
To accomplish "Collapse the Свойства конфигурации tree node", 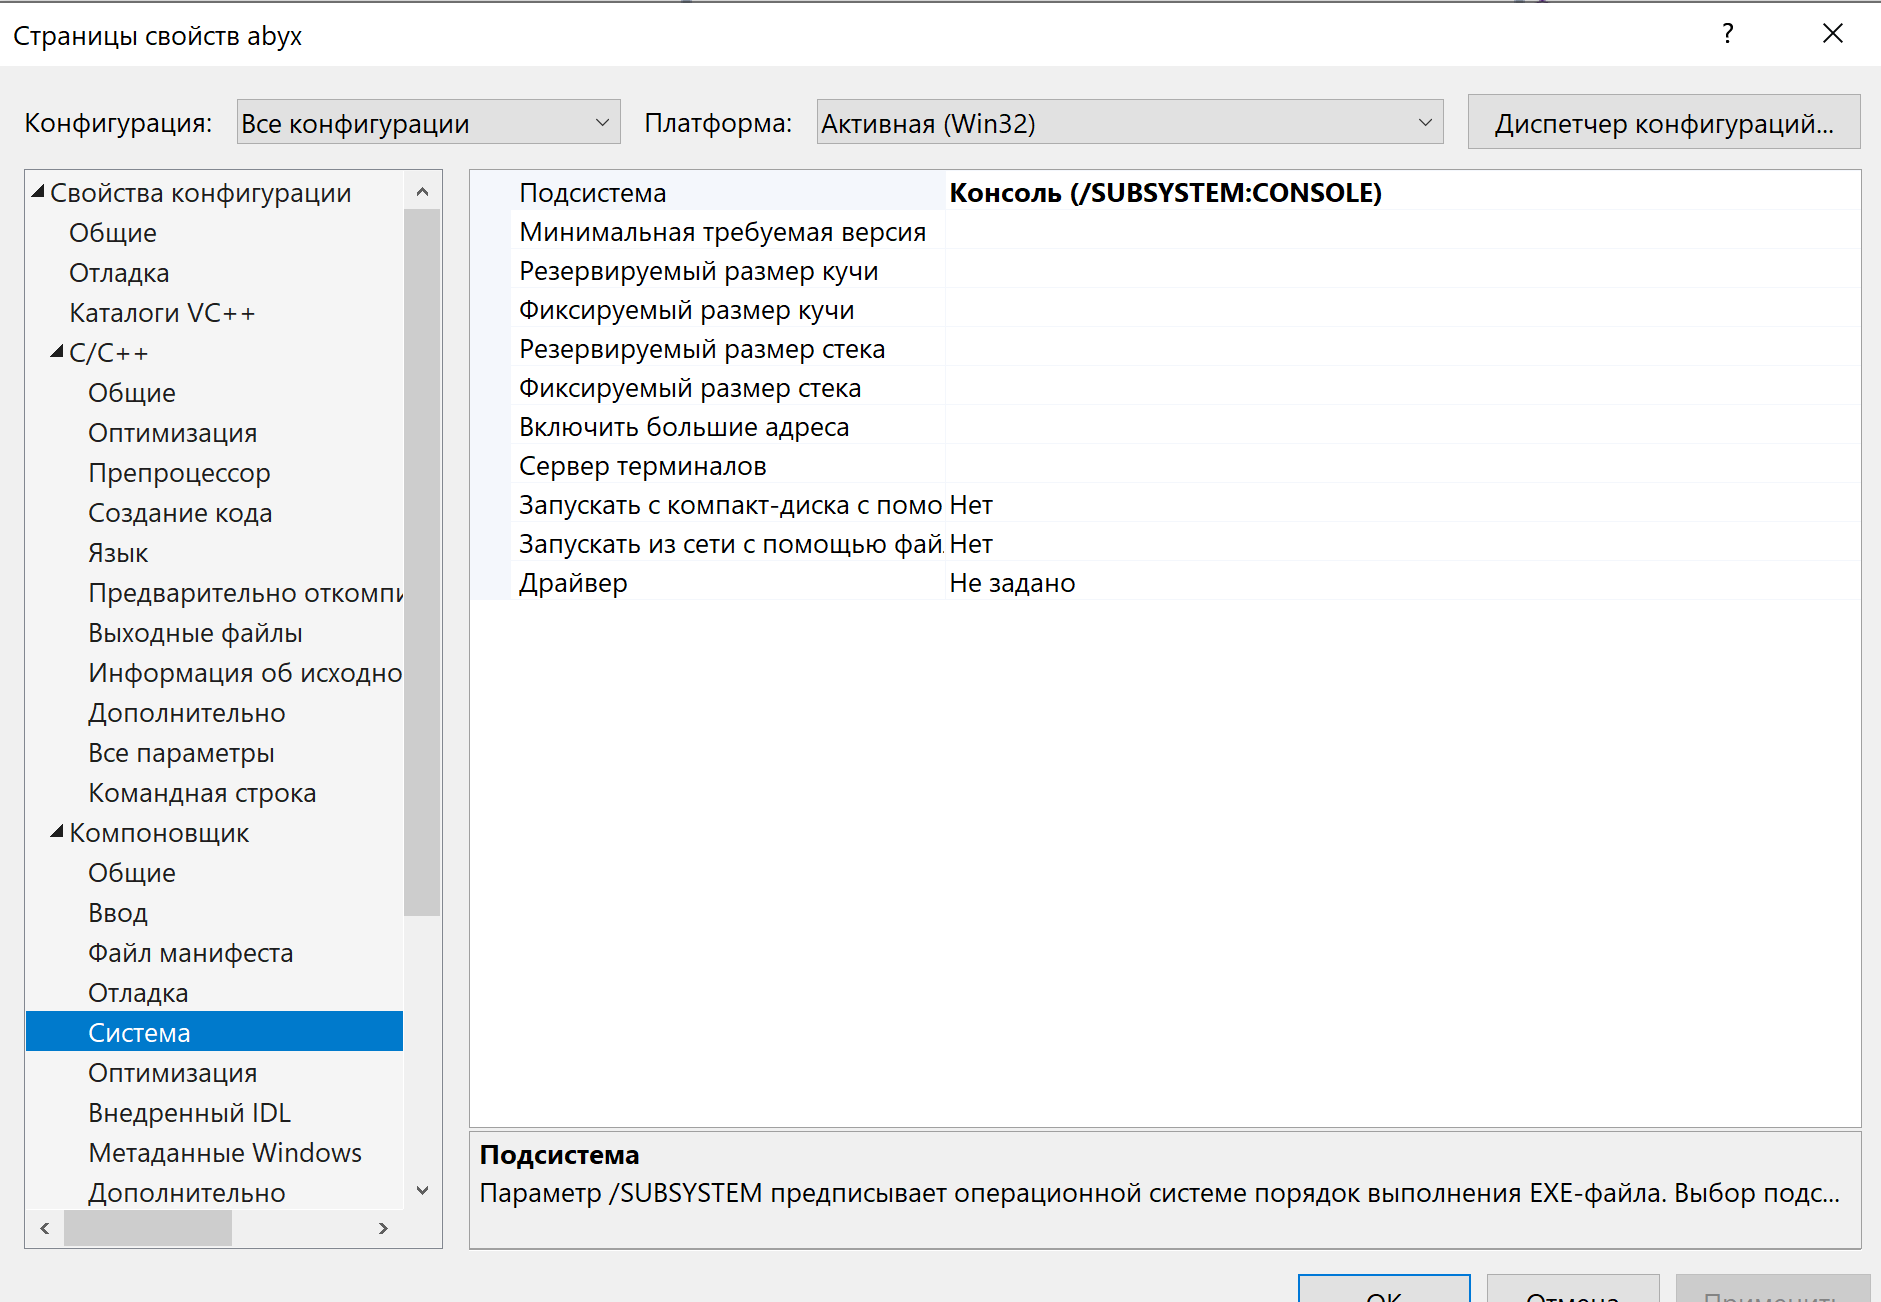I will 38,192.
